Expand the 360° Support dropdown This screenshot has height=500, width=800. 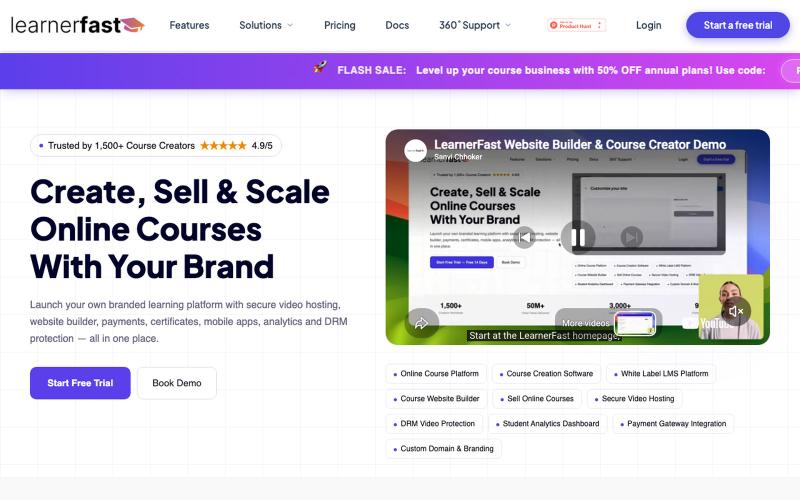click(474, 25)
